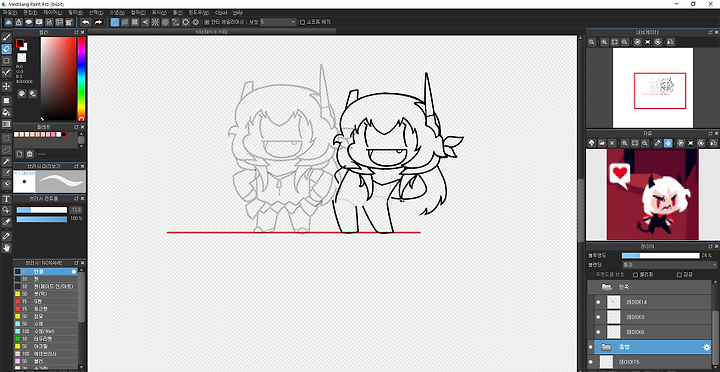This screenshot has width=720, height=372.
Task: Select the Dot tool below the eraser
Action: [6, 61]
